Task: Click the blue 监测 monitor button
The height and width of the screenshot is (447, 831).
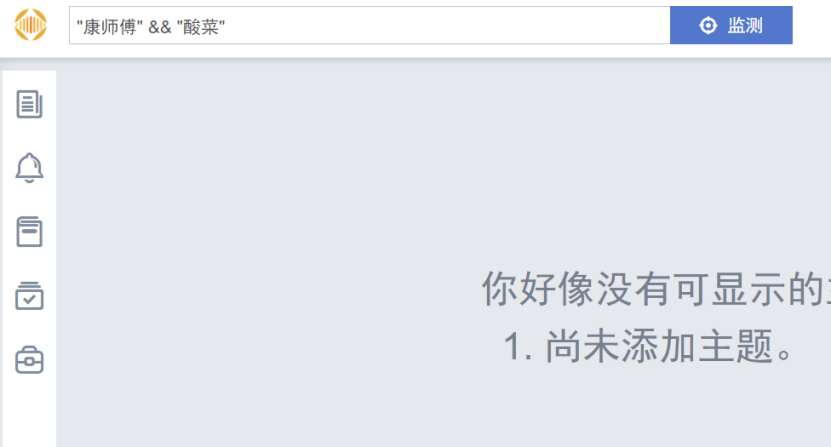Action: [x=731, y=25]
